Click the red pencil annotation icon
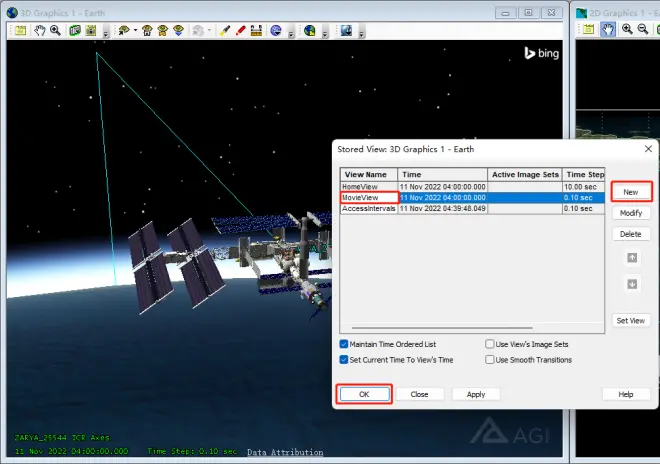 coord(240,30)
